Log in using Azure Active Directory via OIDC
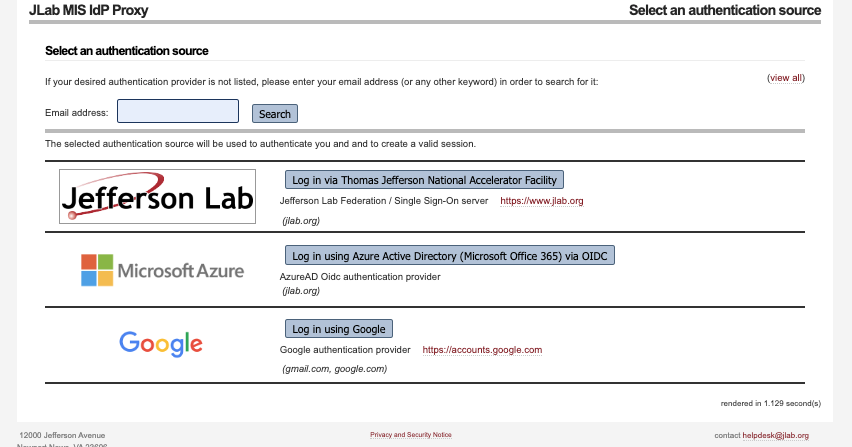This screenshot has height=447, width=852. pyautogui.click(x=450, y=255)
